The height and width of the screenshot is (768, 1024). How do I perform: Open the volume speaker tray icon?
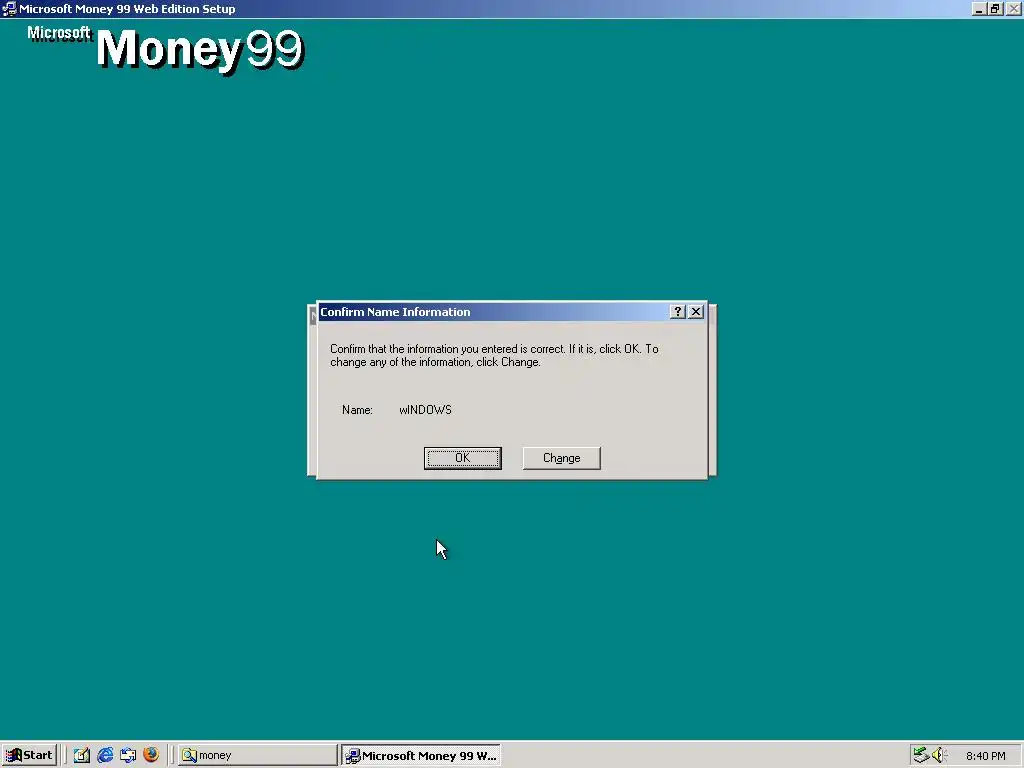coord(938,755)
